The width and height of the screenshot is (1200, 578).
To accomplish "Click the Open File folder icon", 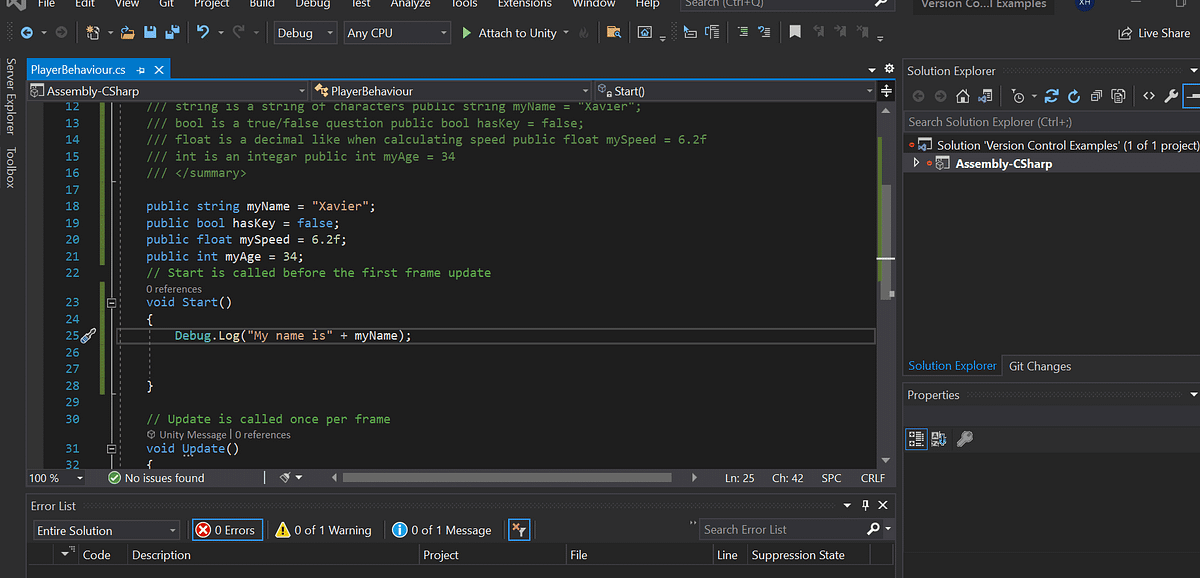I will click(x=128, y=33).
